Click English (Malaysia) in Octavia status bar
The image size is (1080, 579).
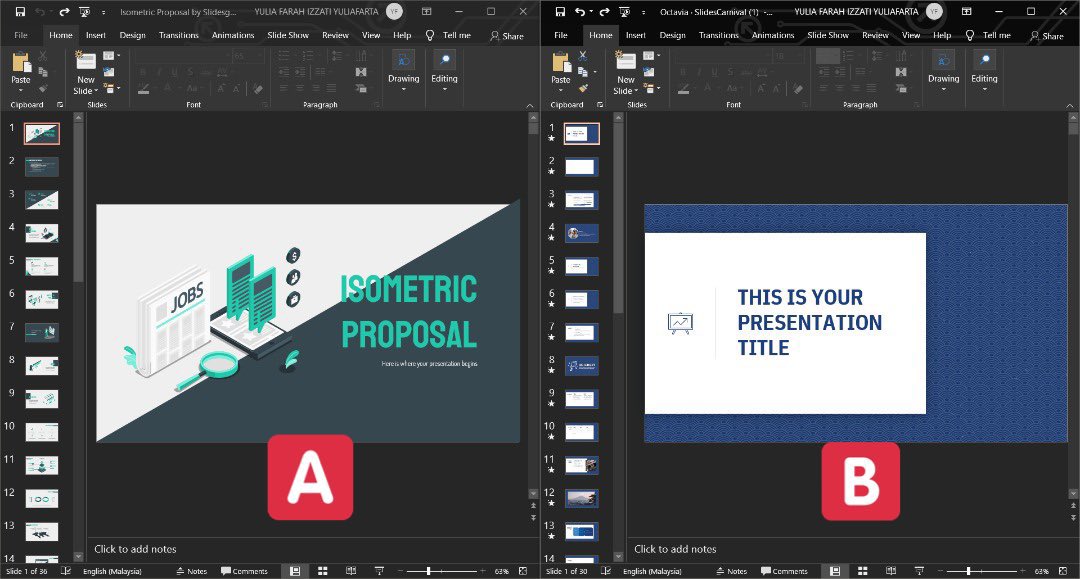pos(652,571)
